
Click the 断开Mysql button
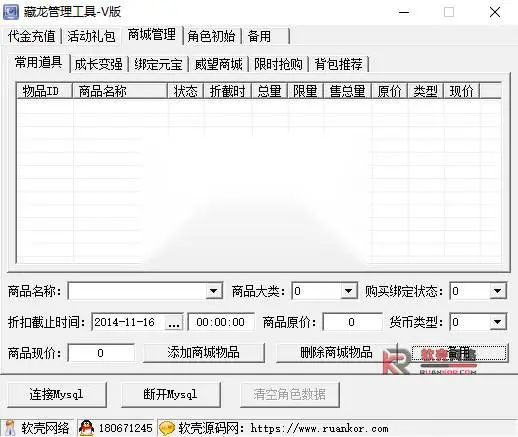click(x=171, y=394)
